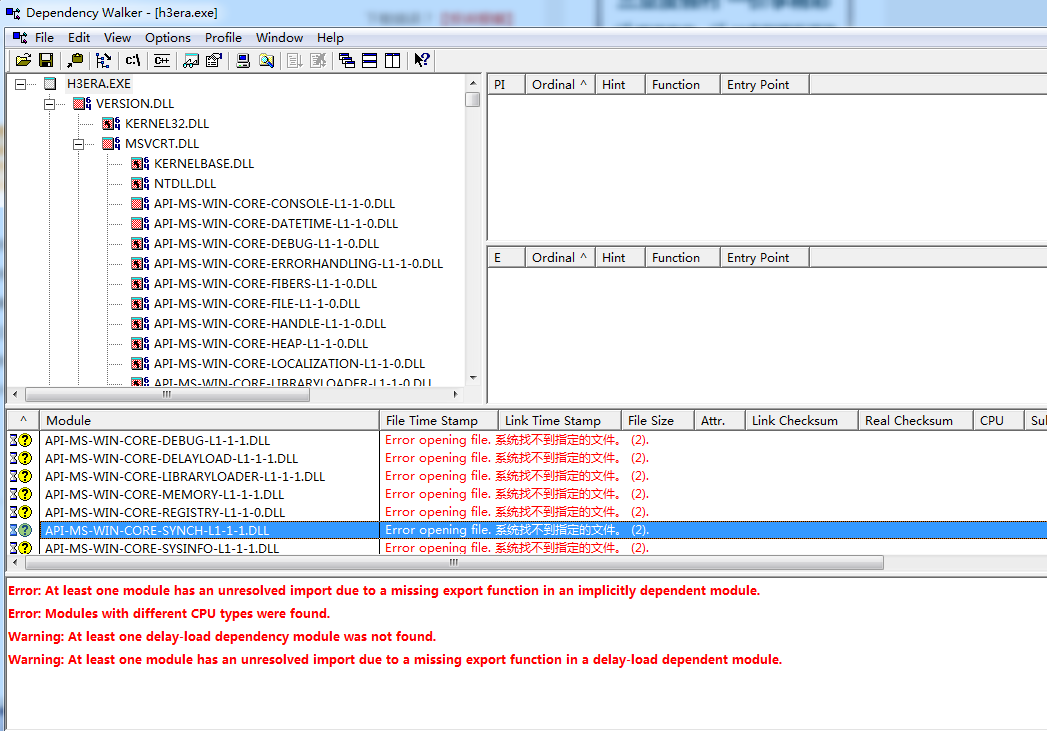The height and width of the screenshot is (731, 1047).
Task: Collapse the VERSION.DLL tree node
Action: tap(49, 104)
